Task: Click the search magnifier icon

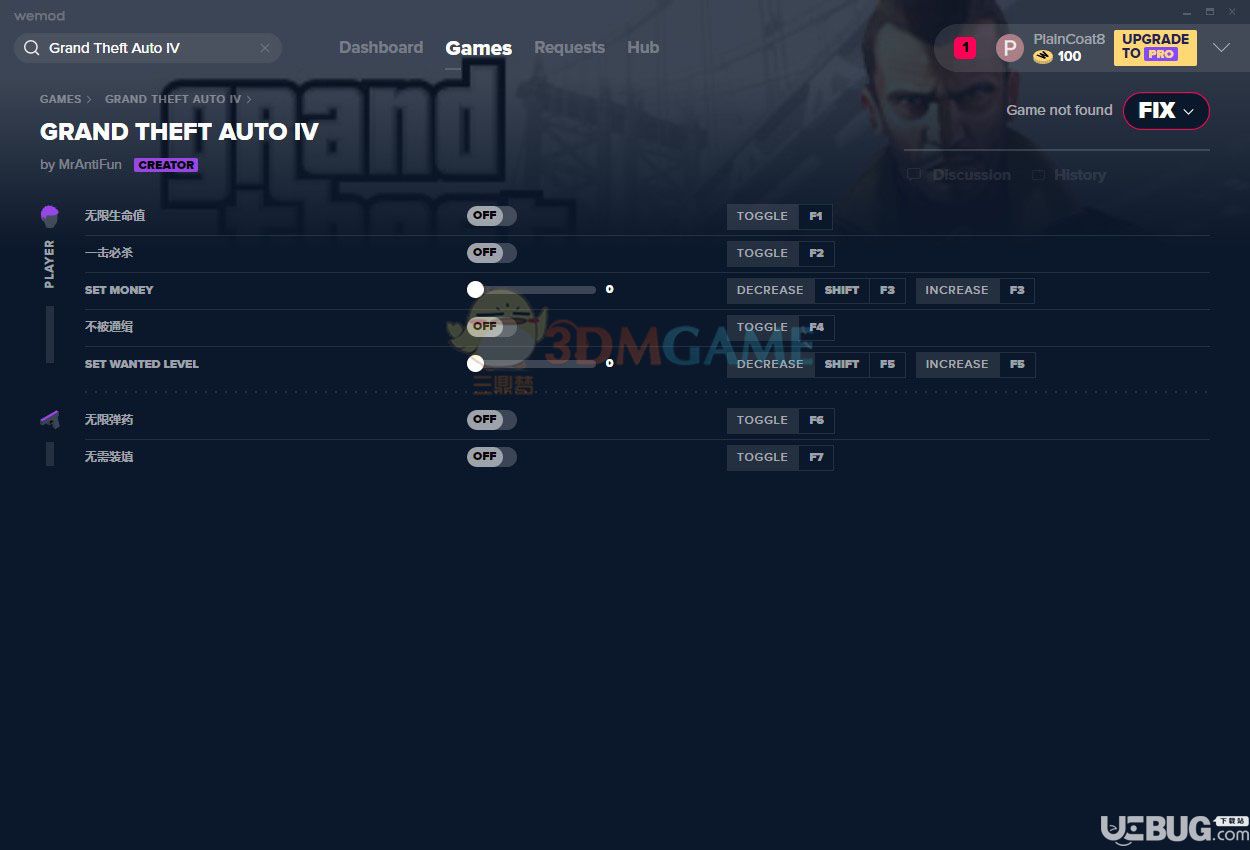Action: [x=31, y=48]
